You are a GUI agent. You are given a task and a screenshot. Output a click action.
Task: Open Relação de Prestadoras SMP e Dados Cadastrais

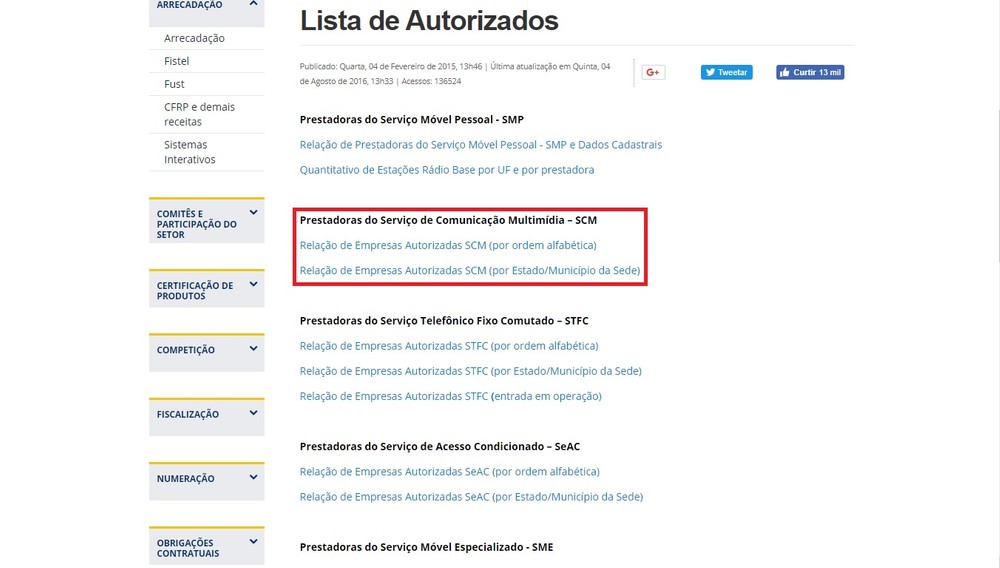[481, 145]
